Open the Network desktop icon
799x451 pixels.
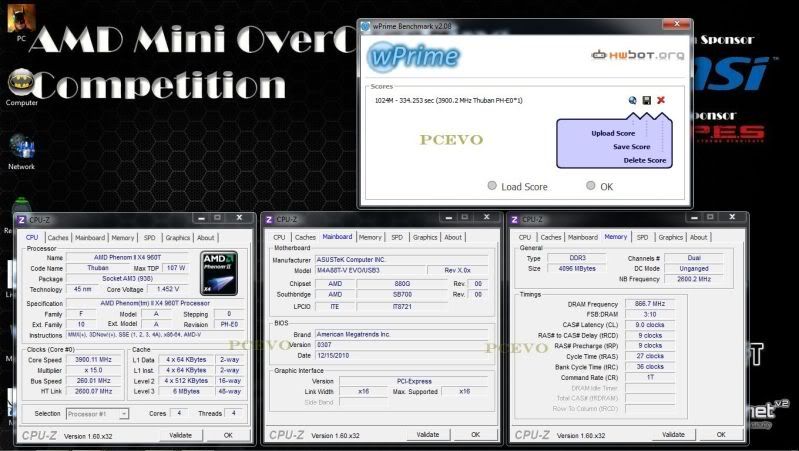(21, 148)
